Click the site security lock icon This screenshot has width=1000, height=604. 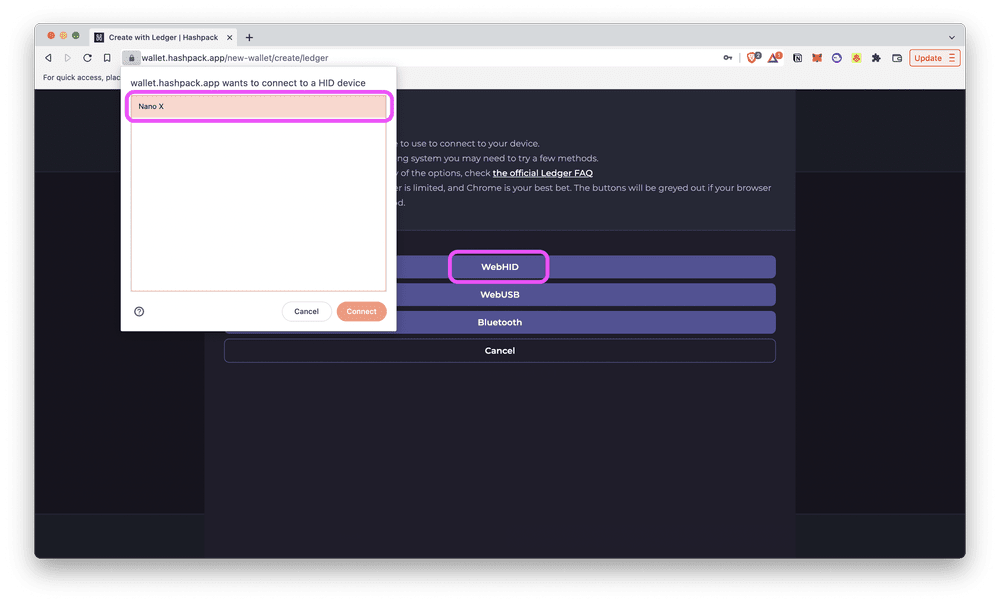pyautogui.click(x=131, y=57)
